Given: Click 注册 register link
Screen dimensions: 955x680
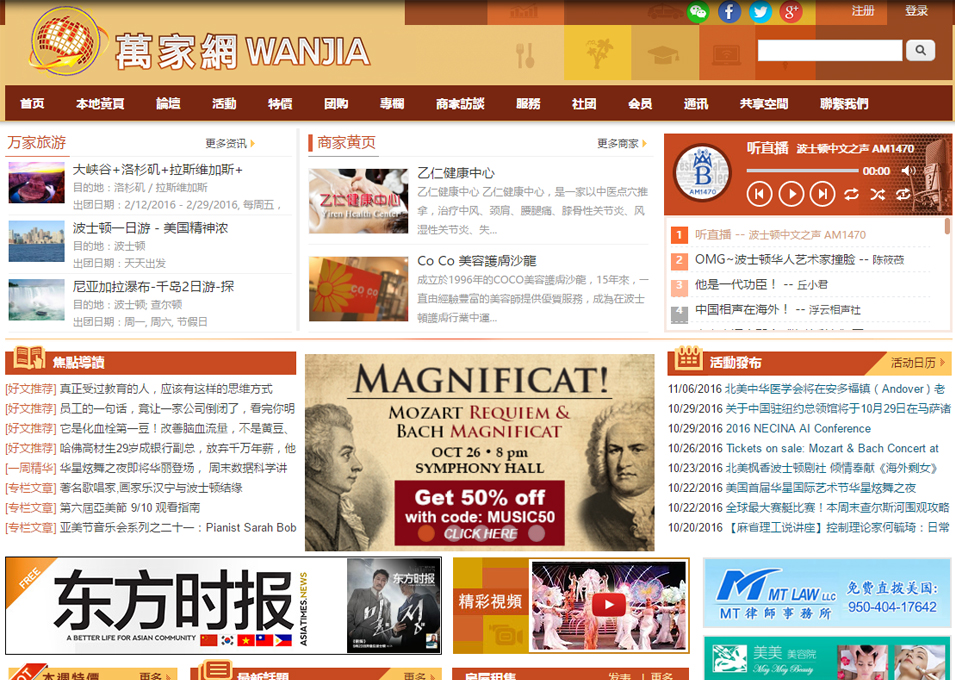Looking at the screenshot, I should tap(863, 11).
